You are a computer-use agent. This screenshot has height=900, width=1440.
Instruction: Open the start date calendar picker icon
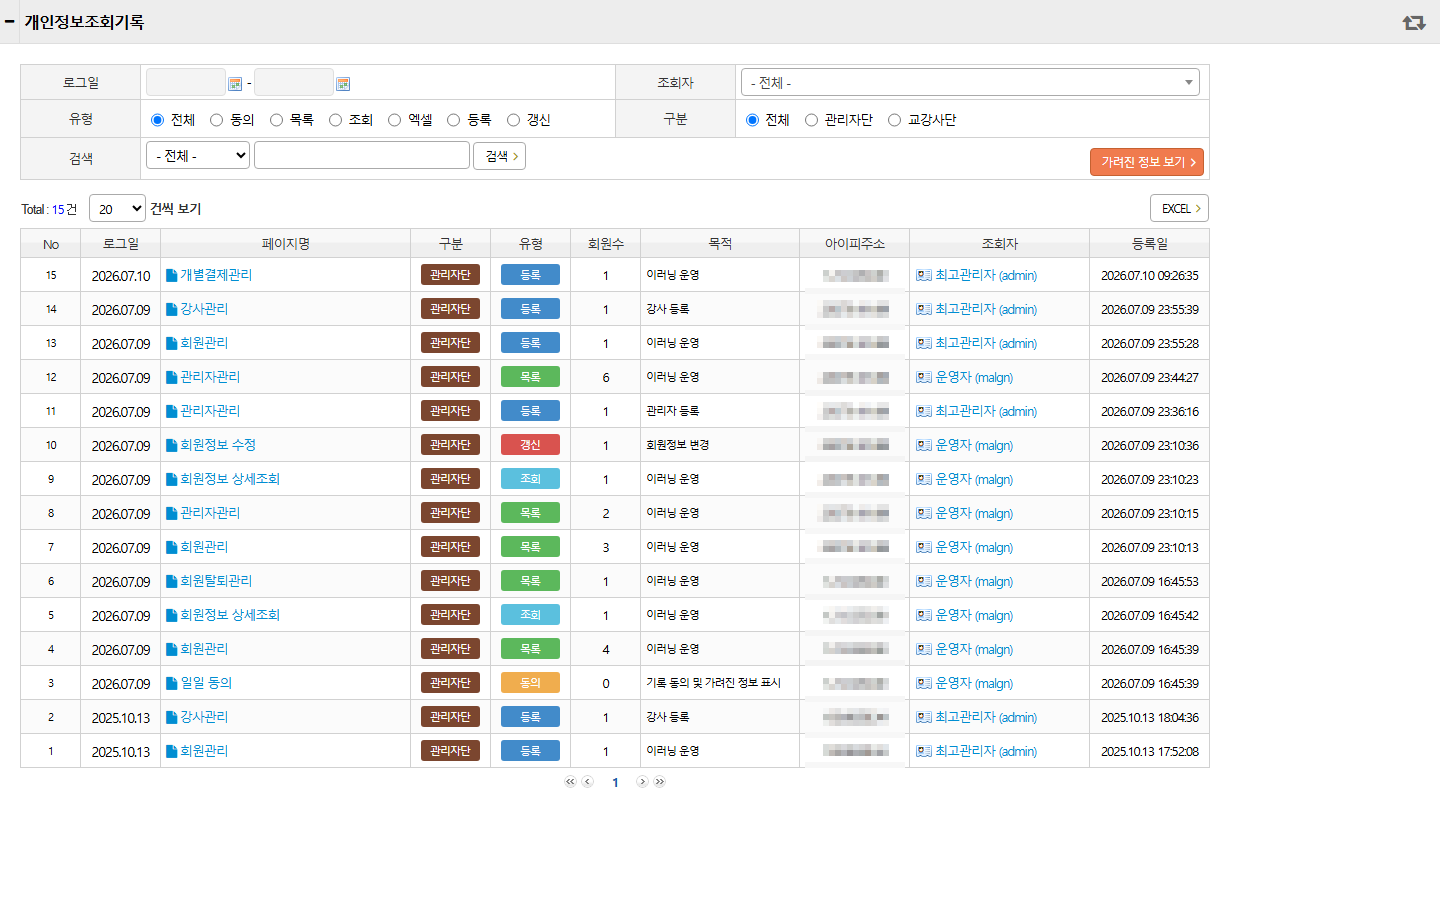coord(235,84)
